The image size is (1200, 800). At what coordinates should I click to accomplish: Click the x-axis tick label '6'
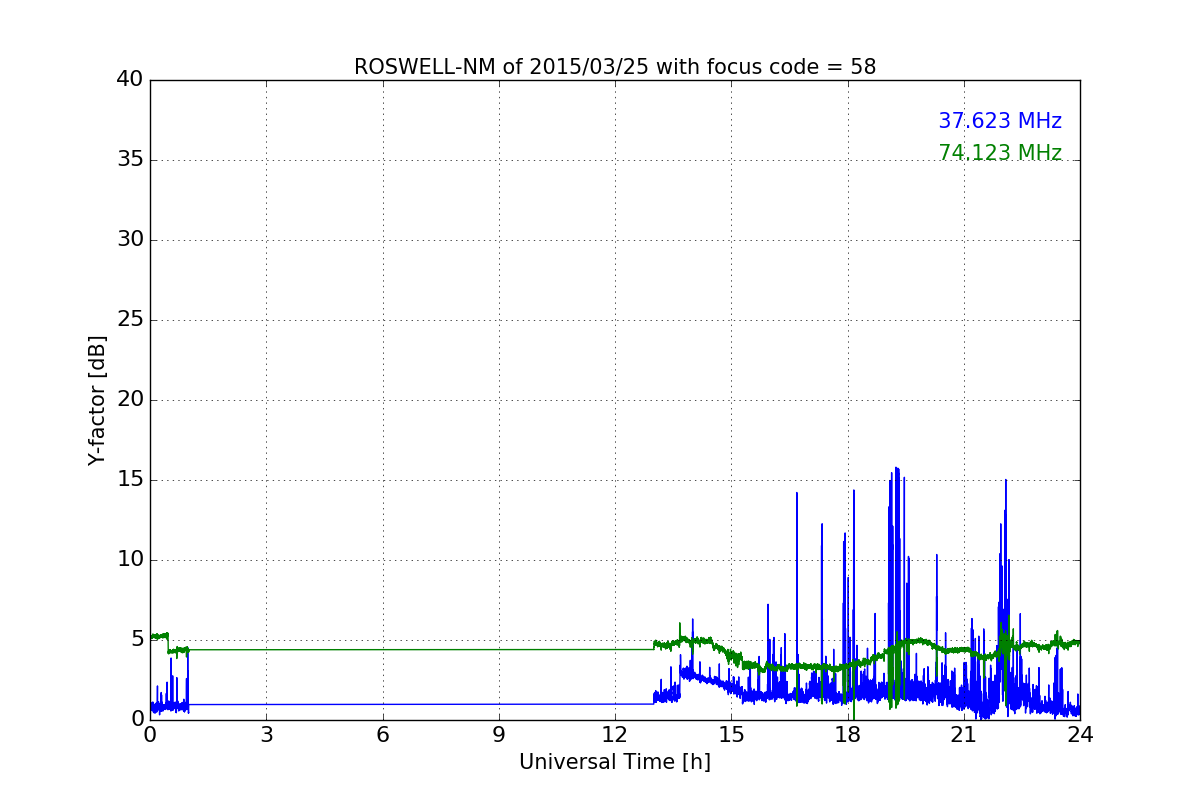[383, 735]
